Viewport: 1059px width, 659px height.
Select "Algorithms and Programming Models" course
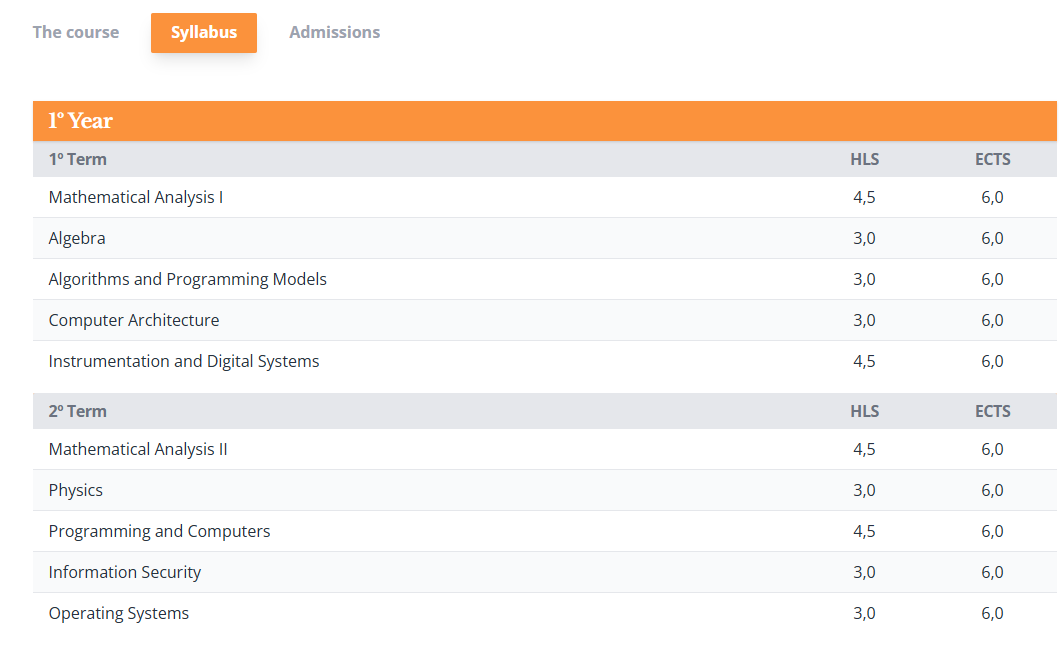[x=188, y=280]
